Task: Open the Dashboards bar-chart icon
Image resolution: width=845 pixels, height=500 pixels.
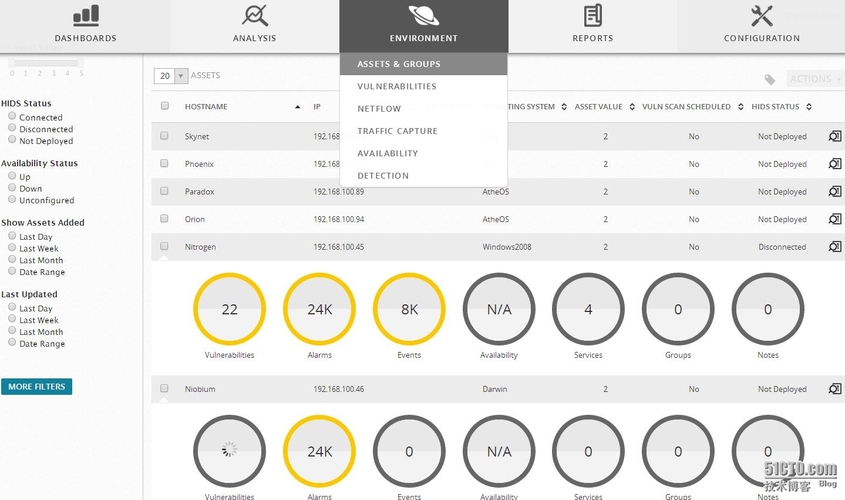Action: [86, 16]
